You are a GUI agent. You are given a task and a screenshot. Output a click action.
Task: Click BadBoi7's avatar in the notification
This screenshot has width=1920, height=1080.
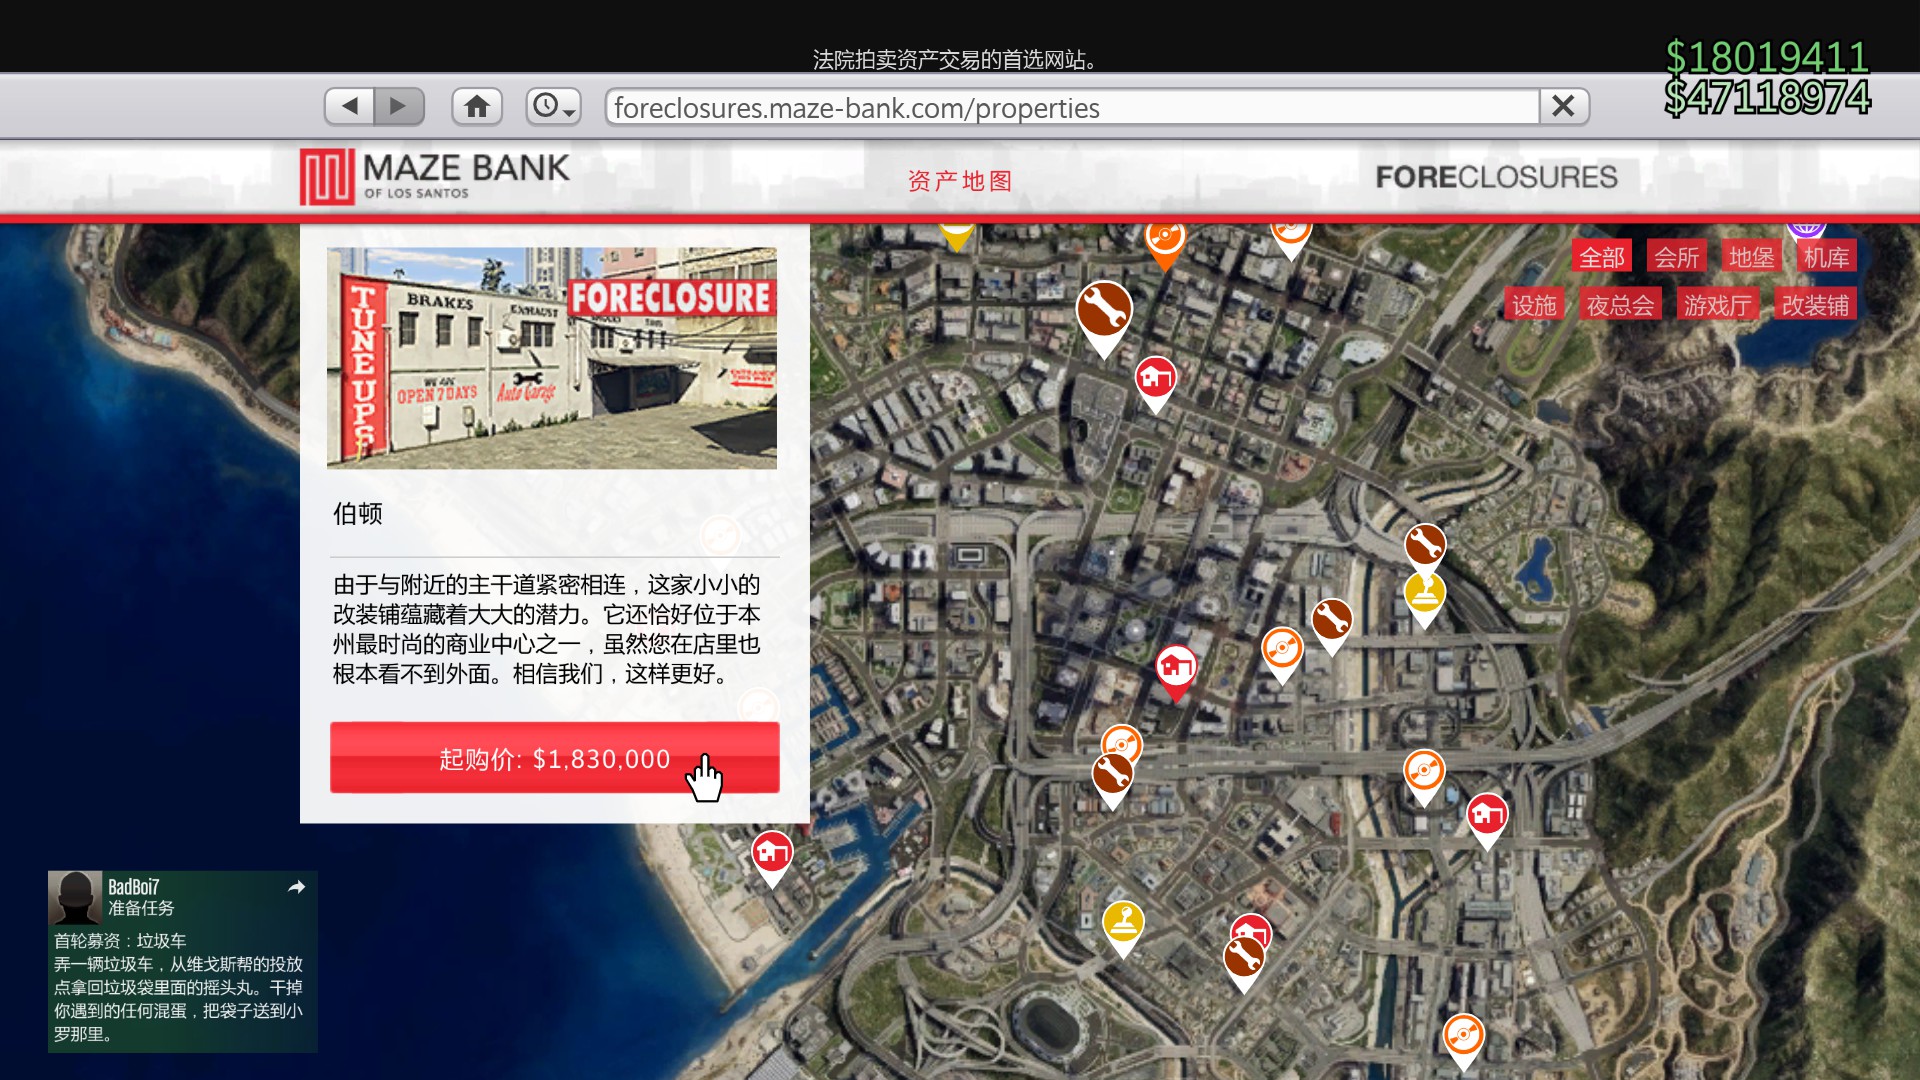[x=75, y=898]
